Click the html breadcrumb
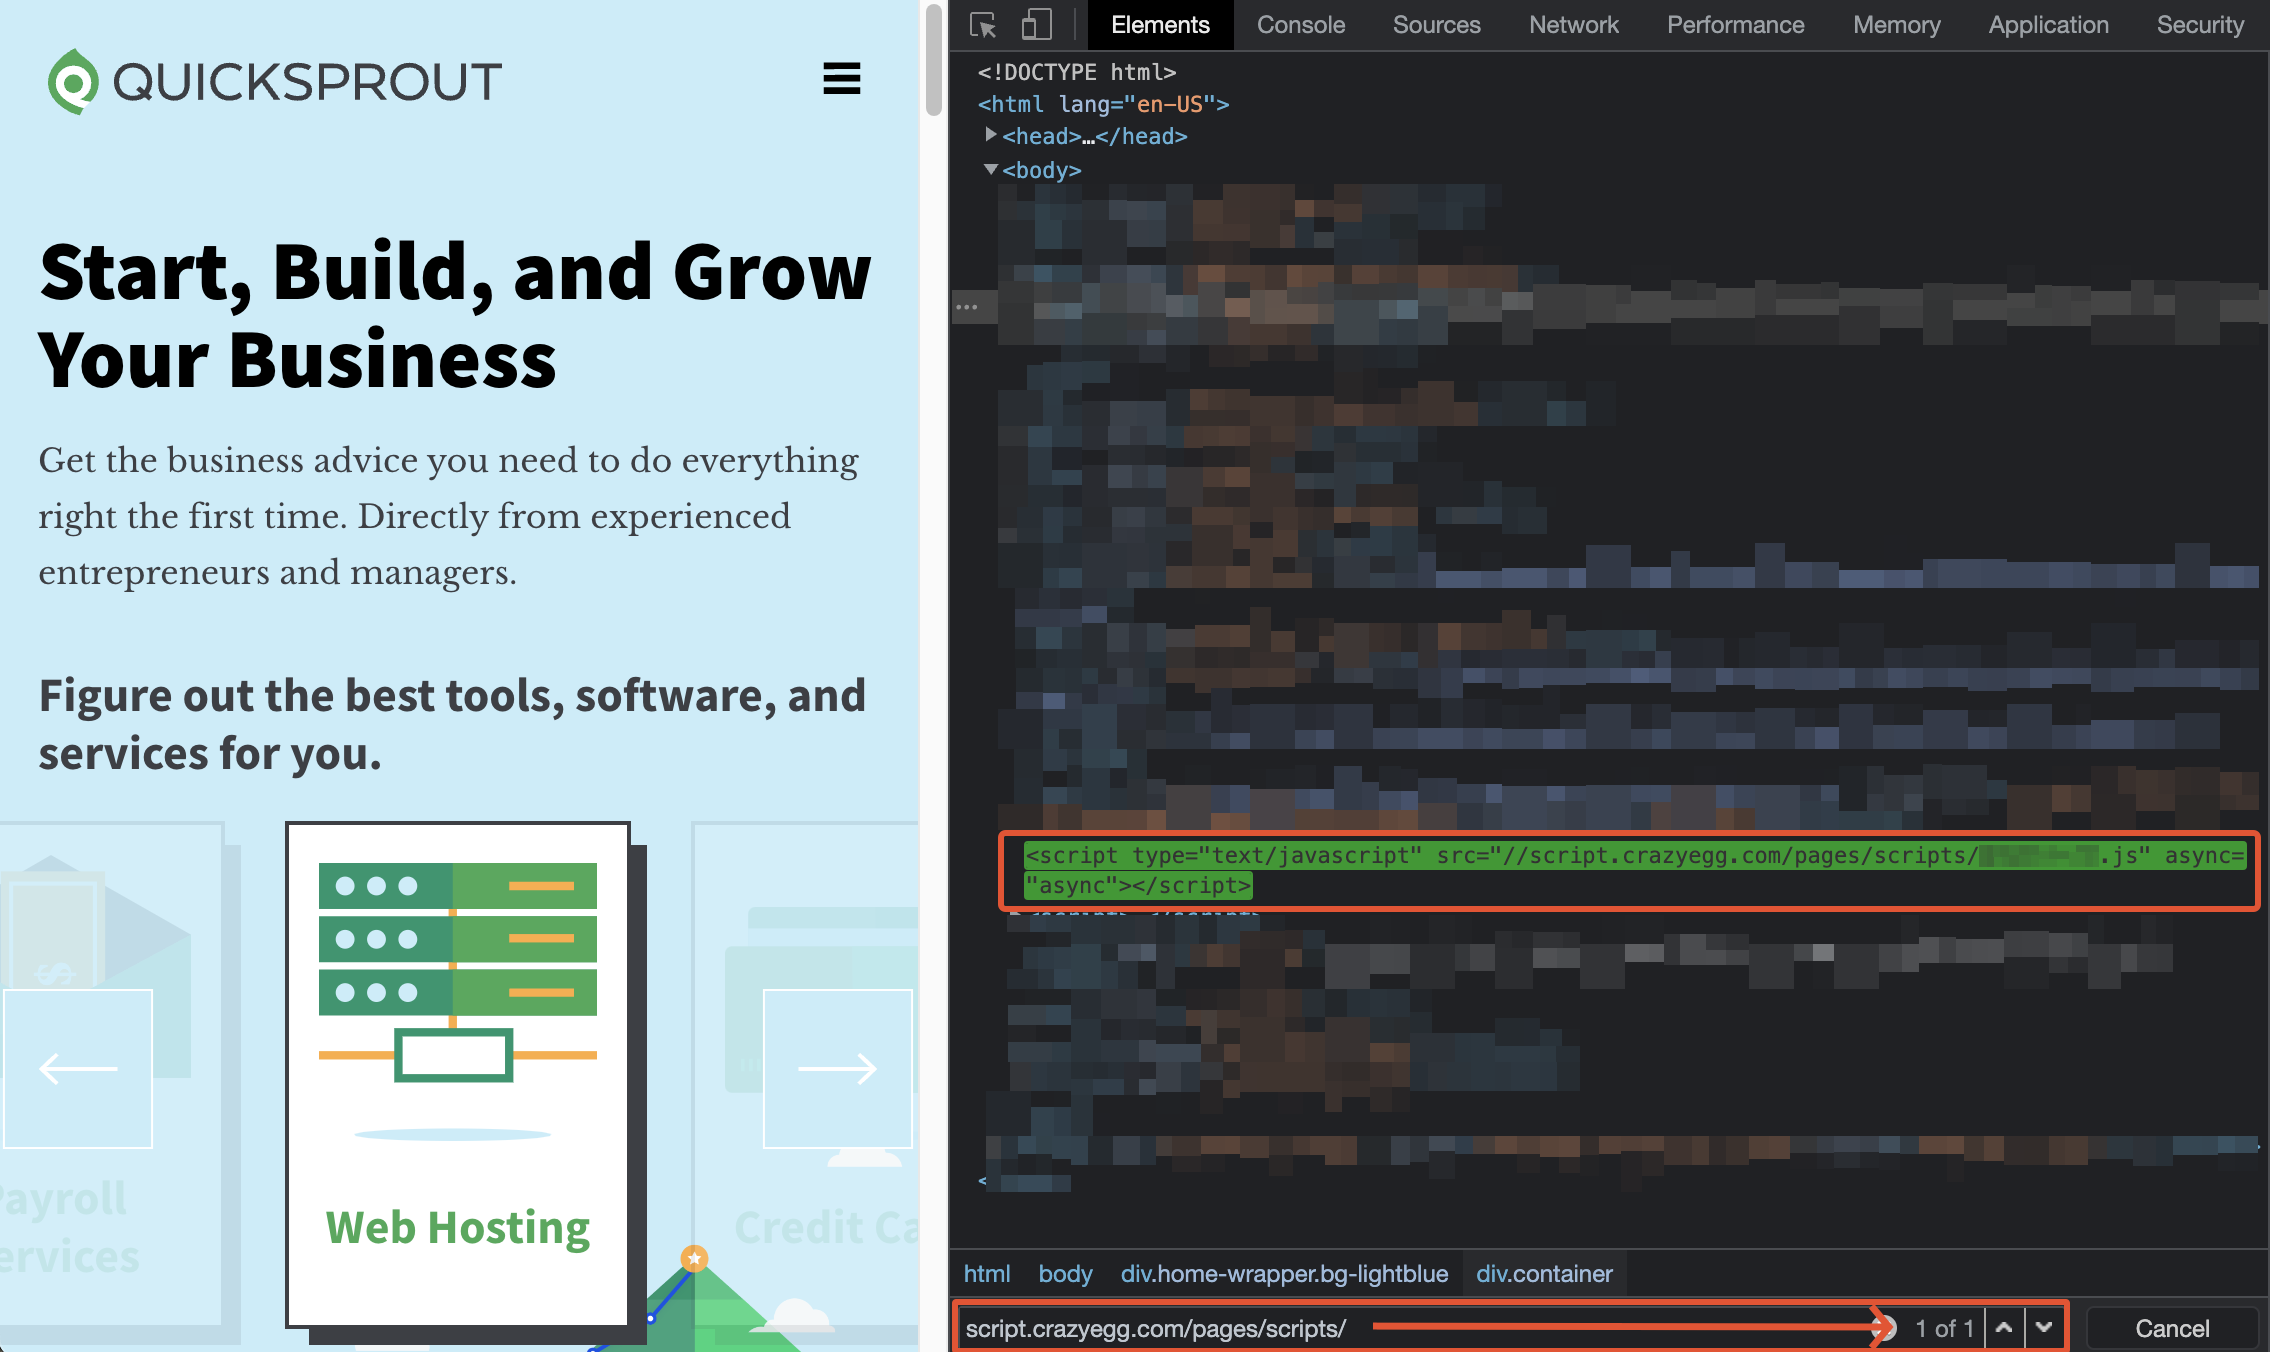The width and height of the screenshot is (2270, 1352). click(986, 1273)
